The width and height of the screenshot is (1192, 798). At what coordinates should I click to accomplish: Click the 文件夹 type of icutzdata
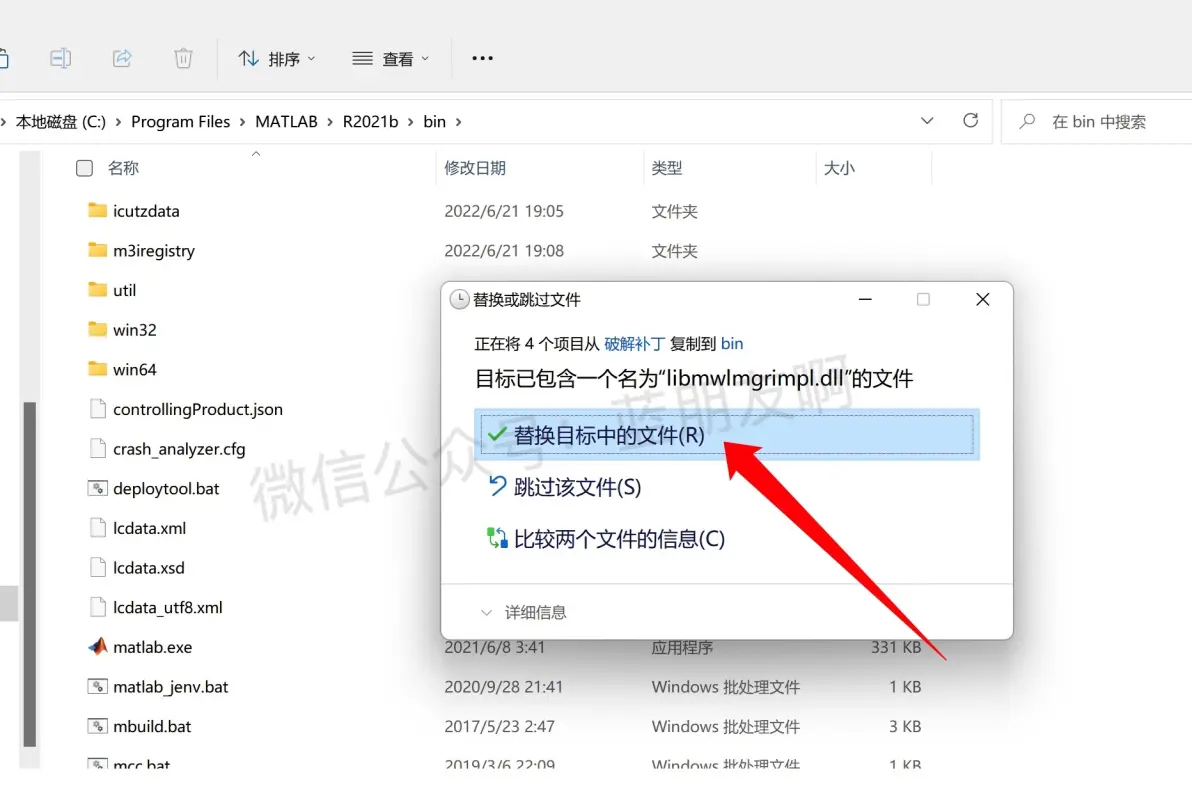point(674,211)
